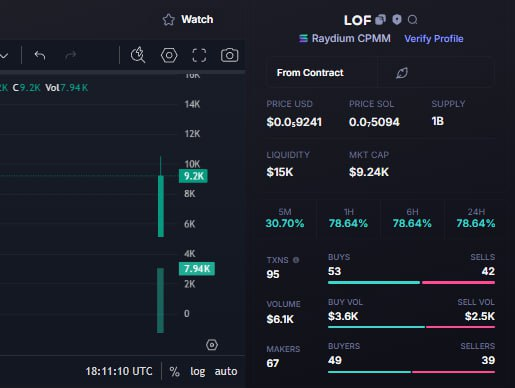Add token to watchlist via Watch label

pyautogui.click(x=197, y=19)
